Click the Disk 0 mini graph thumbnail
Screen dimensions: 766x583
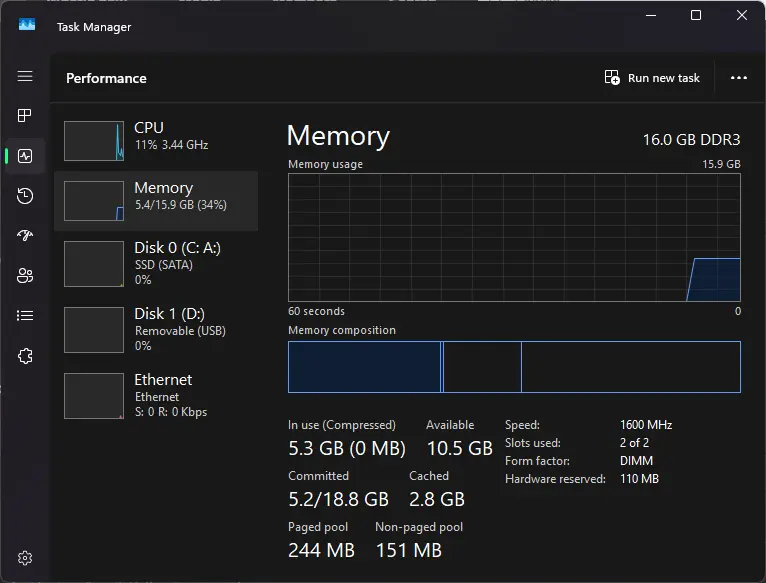coord(94,264)
